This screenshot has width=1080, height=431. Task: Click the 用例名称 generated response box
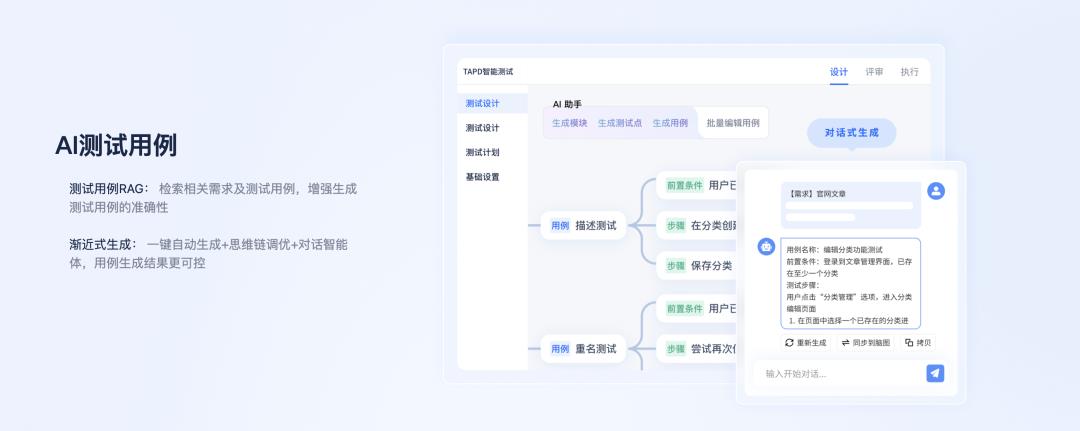pos(851,284)
